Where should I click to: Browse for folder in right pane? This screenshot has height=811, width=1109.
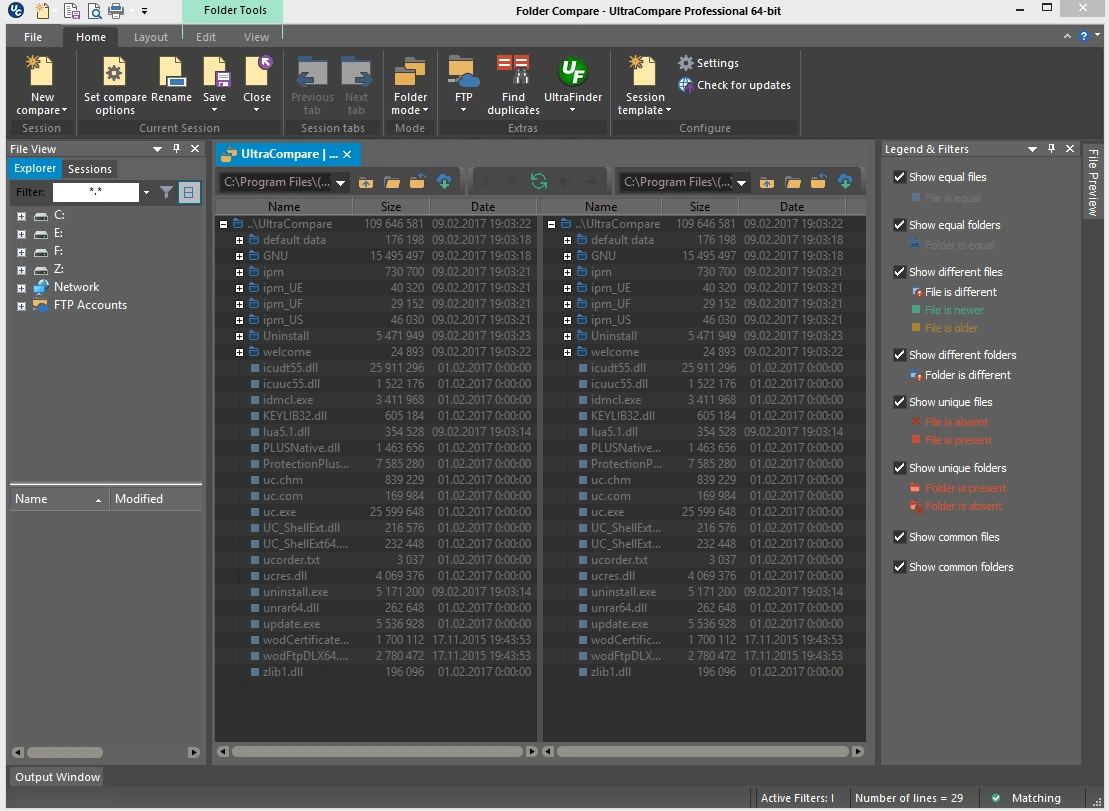point(793,182)
